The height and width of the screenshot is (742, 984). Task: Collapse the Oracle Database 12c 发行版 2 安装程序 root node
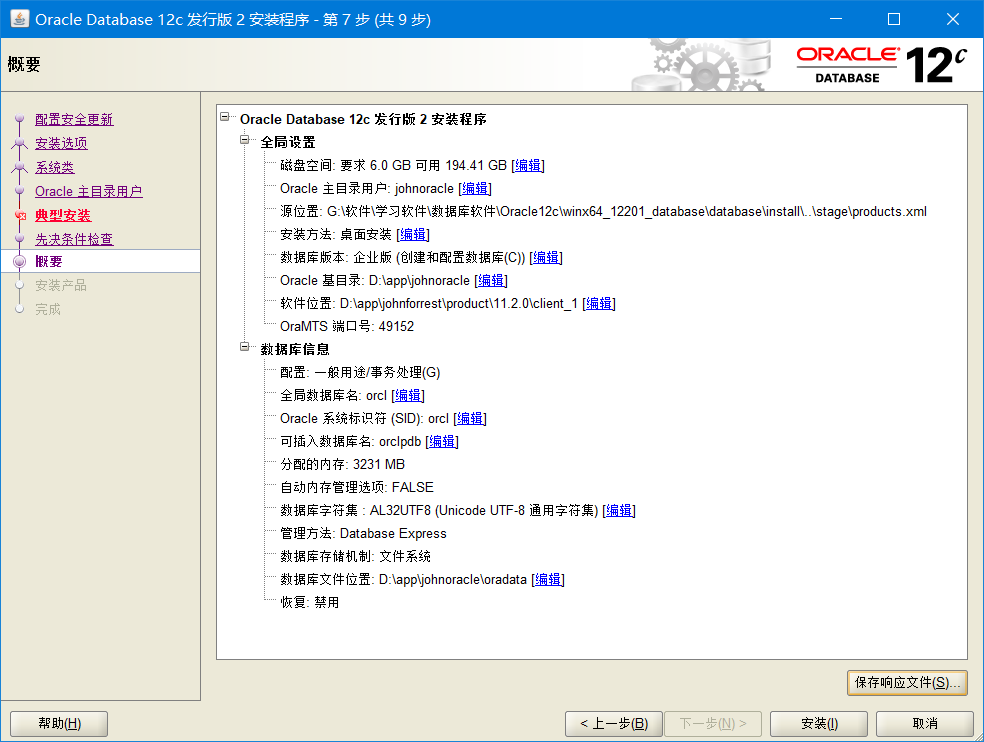pos(225,117)
